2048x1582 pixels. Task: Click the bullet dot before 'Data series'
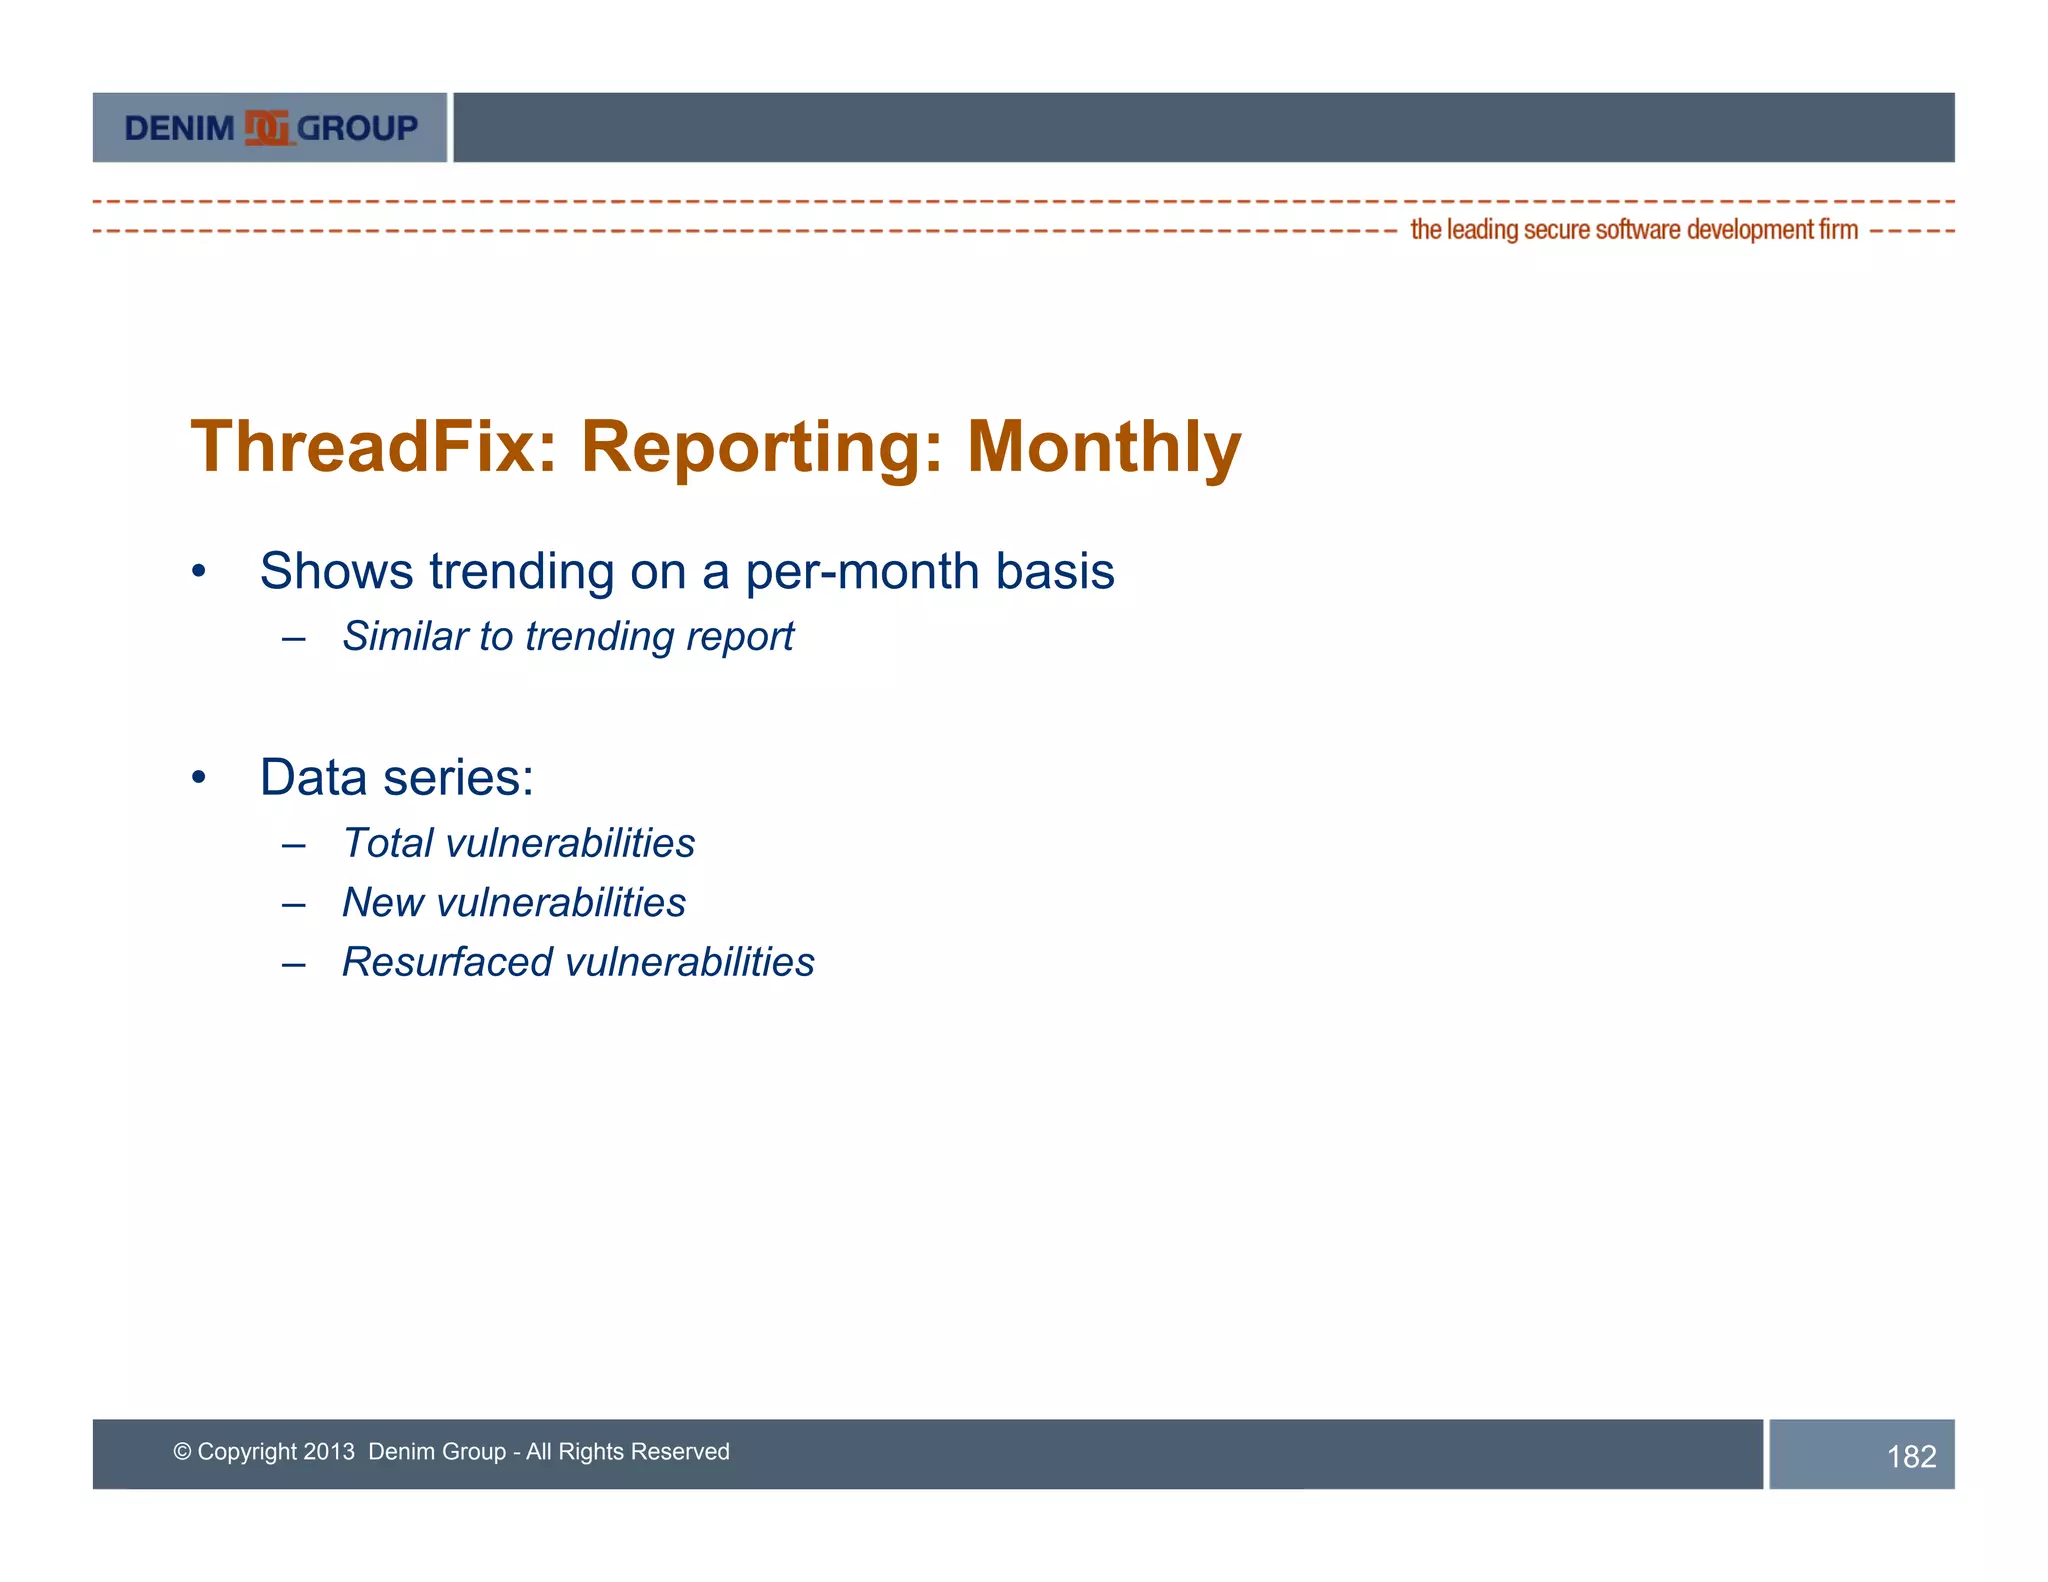coord(199,778)
